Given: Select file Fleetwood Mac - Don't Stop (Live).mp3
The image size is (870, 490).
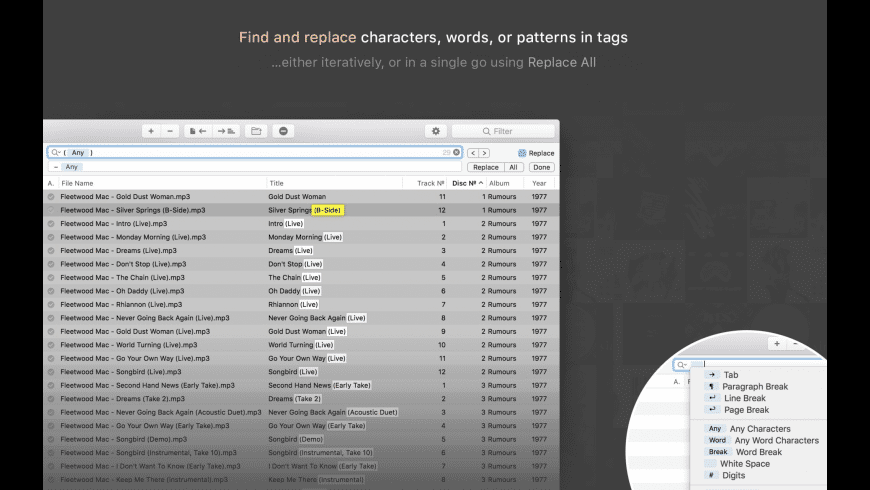Looking at the screenshot, I should (x=123, y=264).
